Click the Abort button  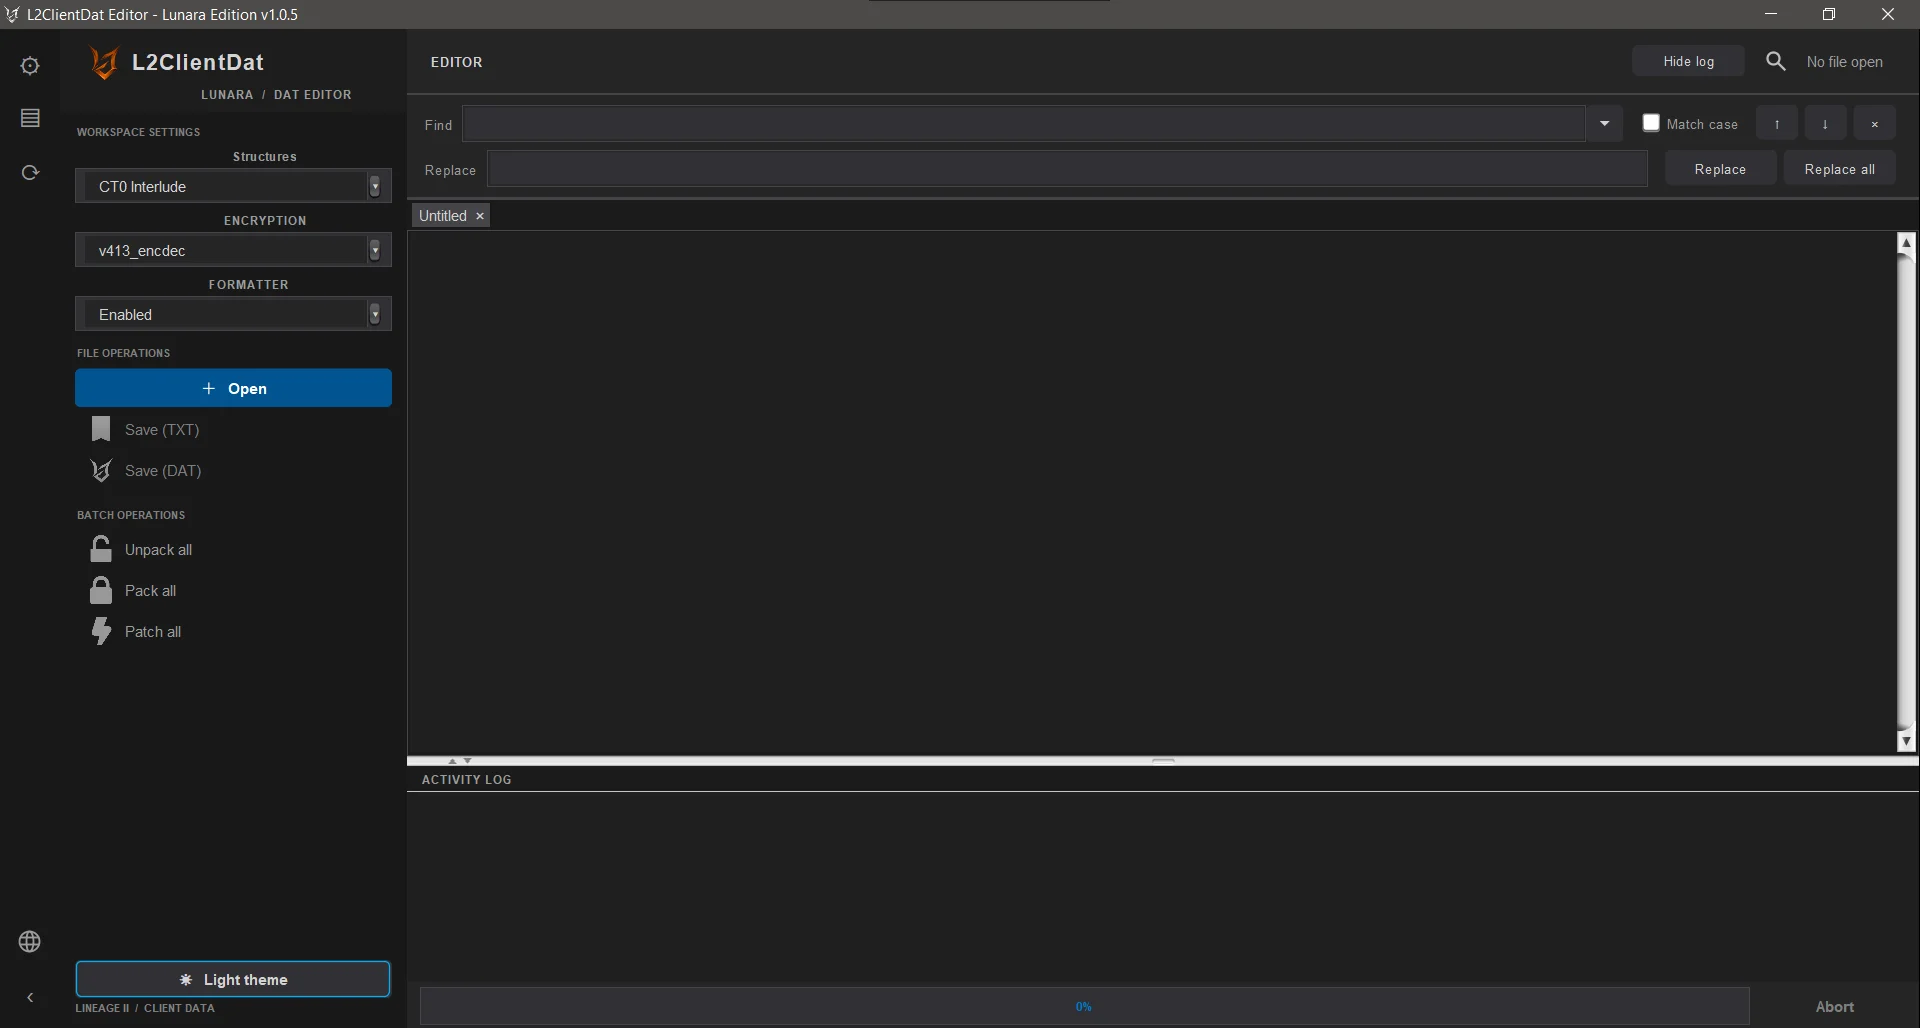click(x=1835, y=1007)
